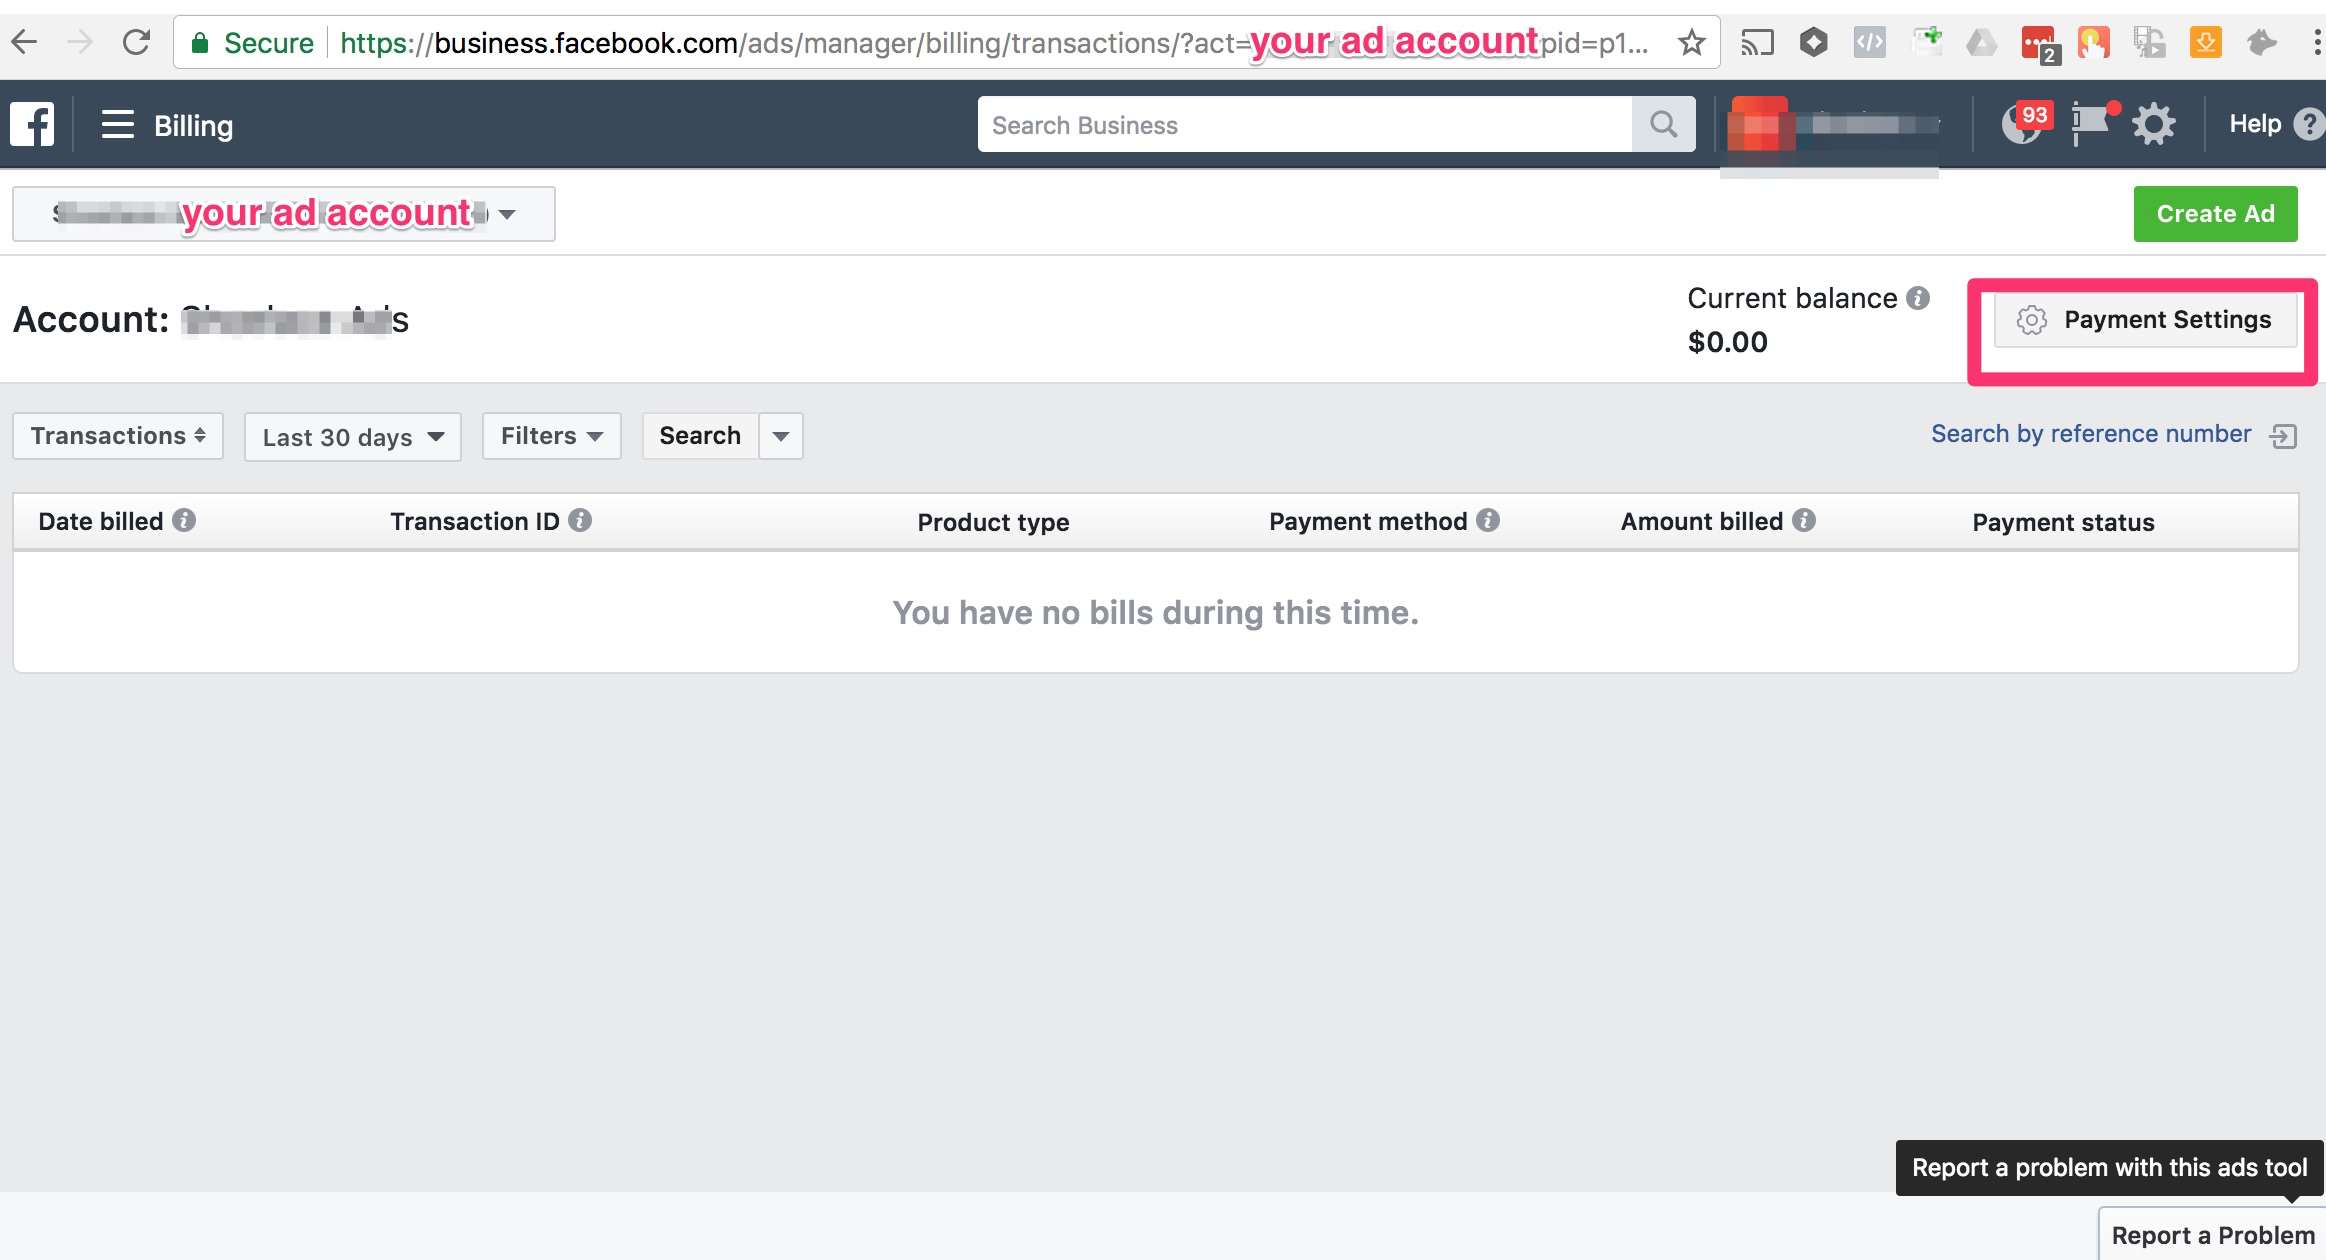The height and width of the screenshot is (1260, 2326).
Task: Click the Help menu text
Action: coord(2255,124)
